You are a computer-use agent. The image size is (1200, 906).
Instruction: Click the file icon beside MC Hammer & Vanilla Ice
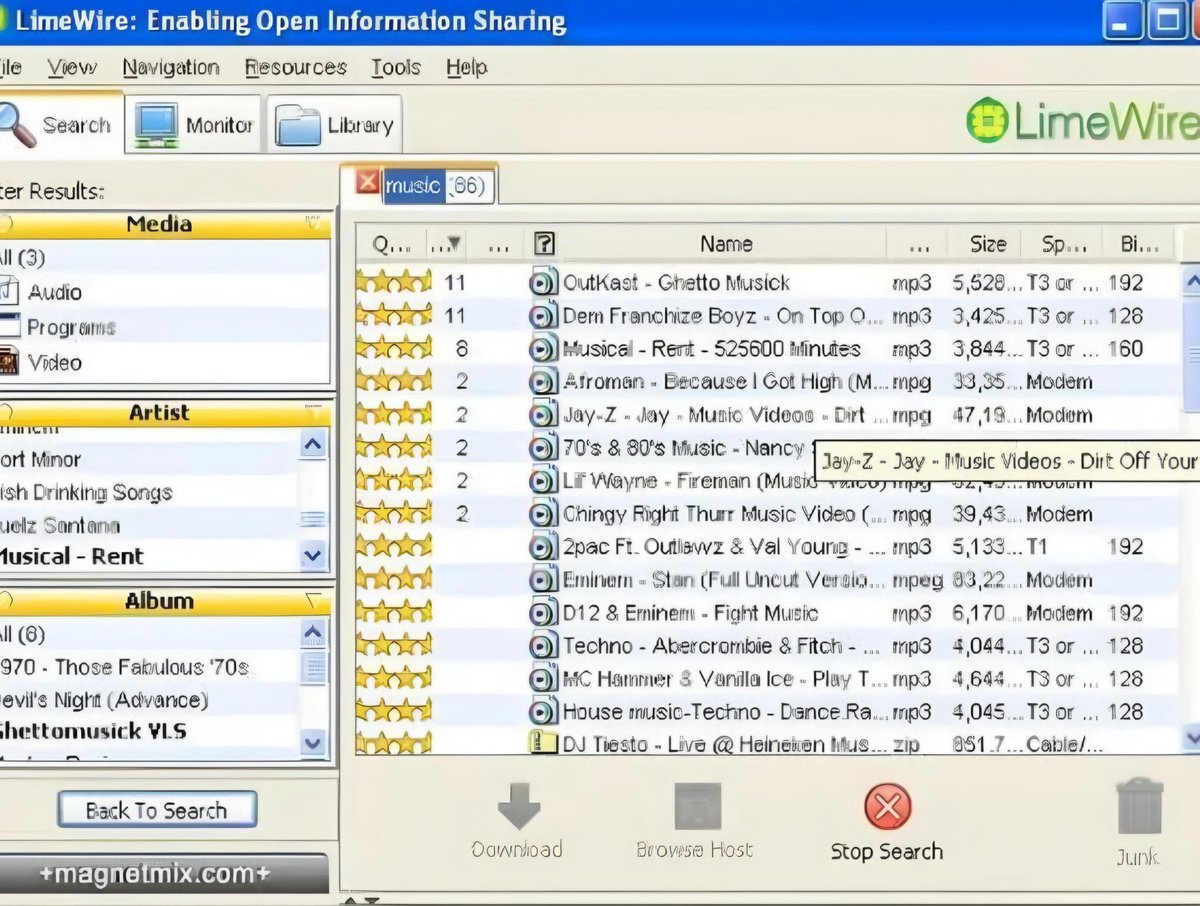542,679
